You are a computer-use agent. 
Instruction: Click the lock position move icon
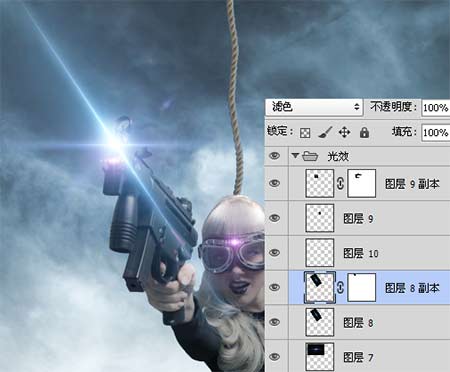tap(344, 132)
